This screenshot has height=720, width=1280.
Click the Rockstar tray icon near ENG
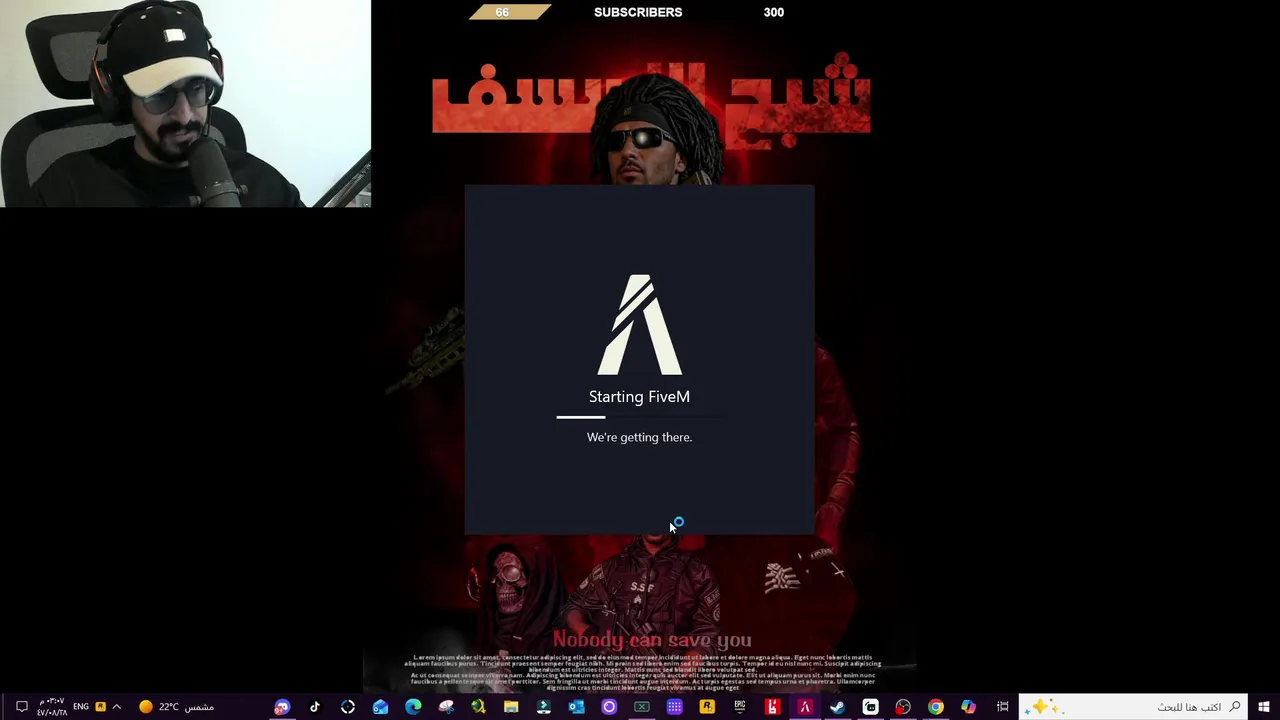[100, 707]
